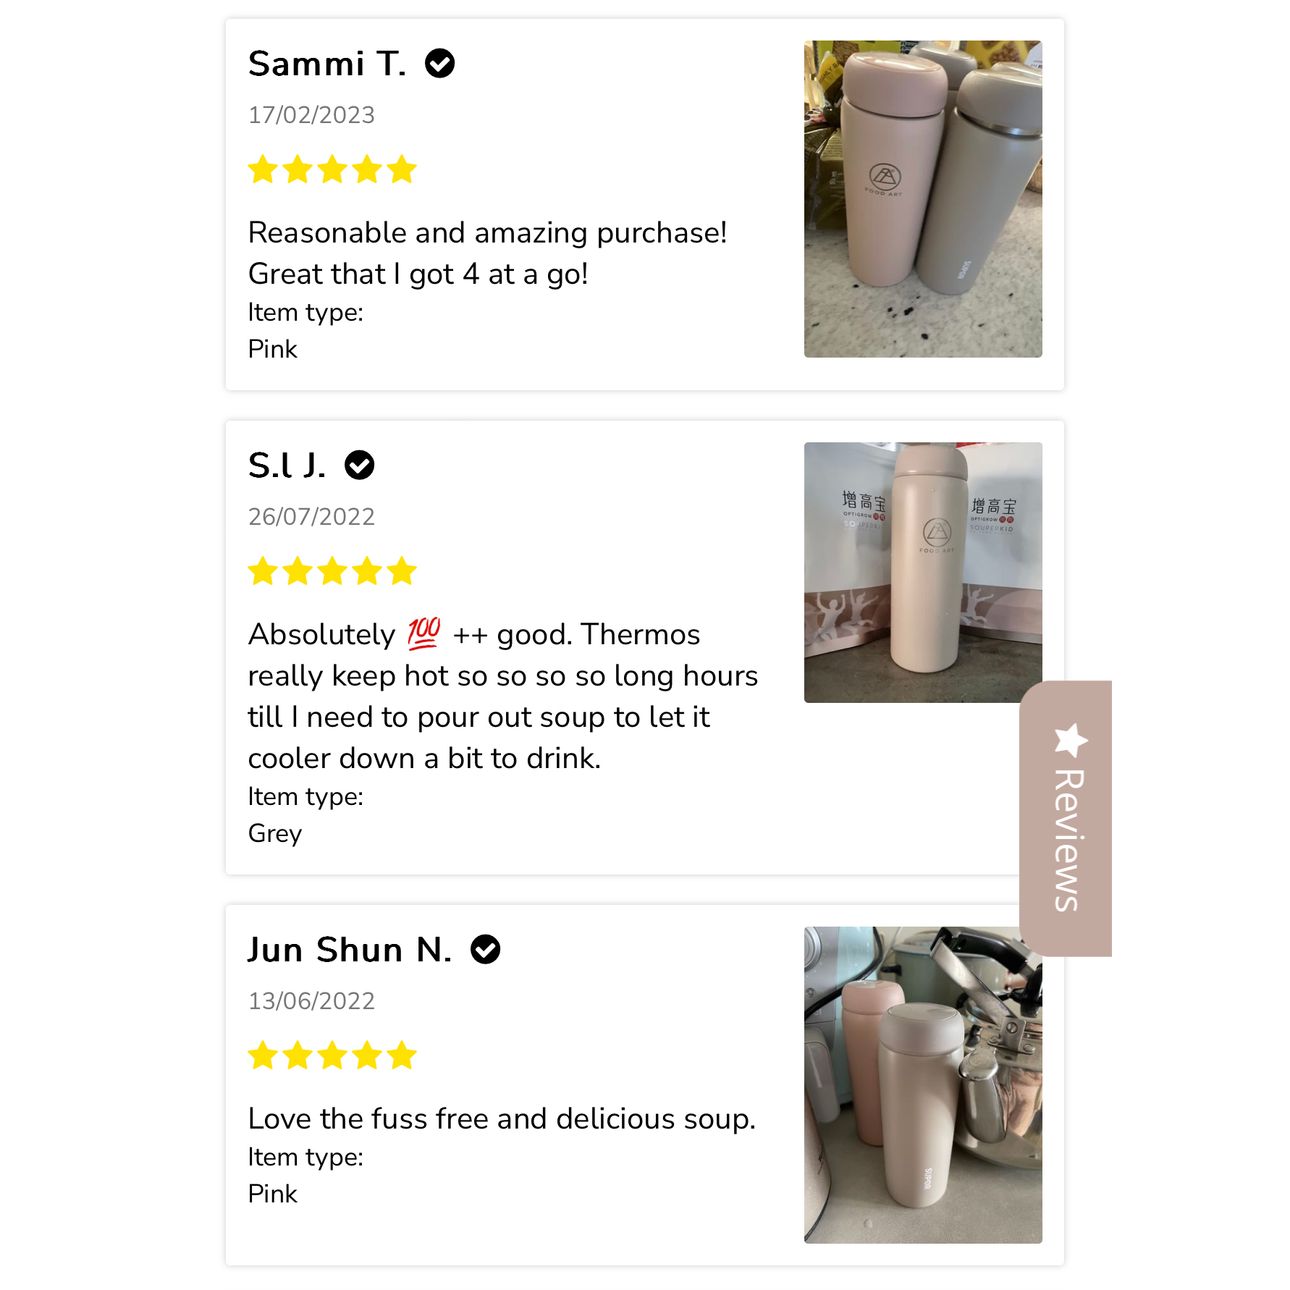1290x1290 pixels.
Task: Open S.l J.'s thermos review photo
Action: pyautogui.click(x=923, y=572)
